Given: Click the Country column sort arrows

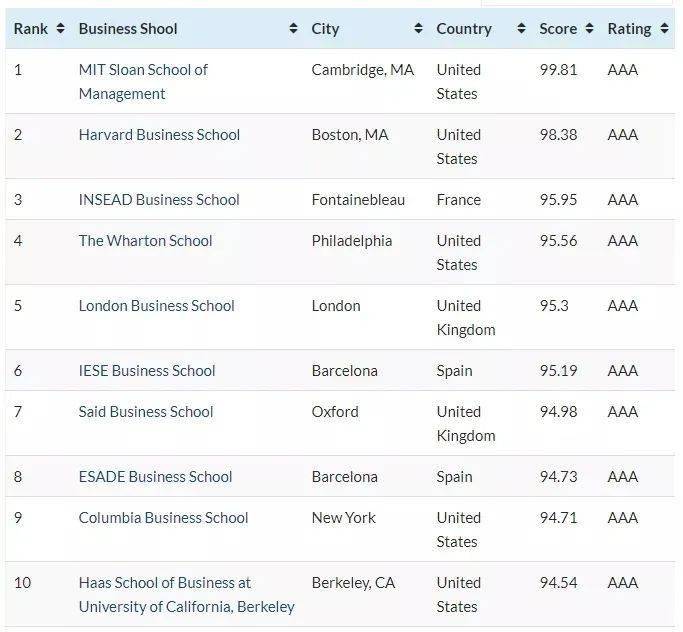Looking at the screenshot, I should (521, 29).
